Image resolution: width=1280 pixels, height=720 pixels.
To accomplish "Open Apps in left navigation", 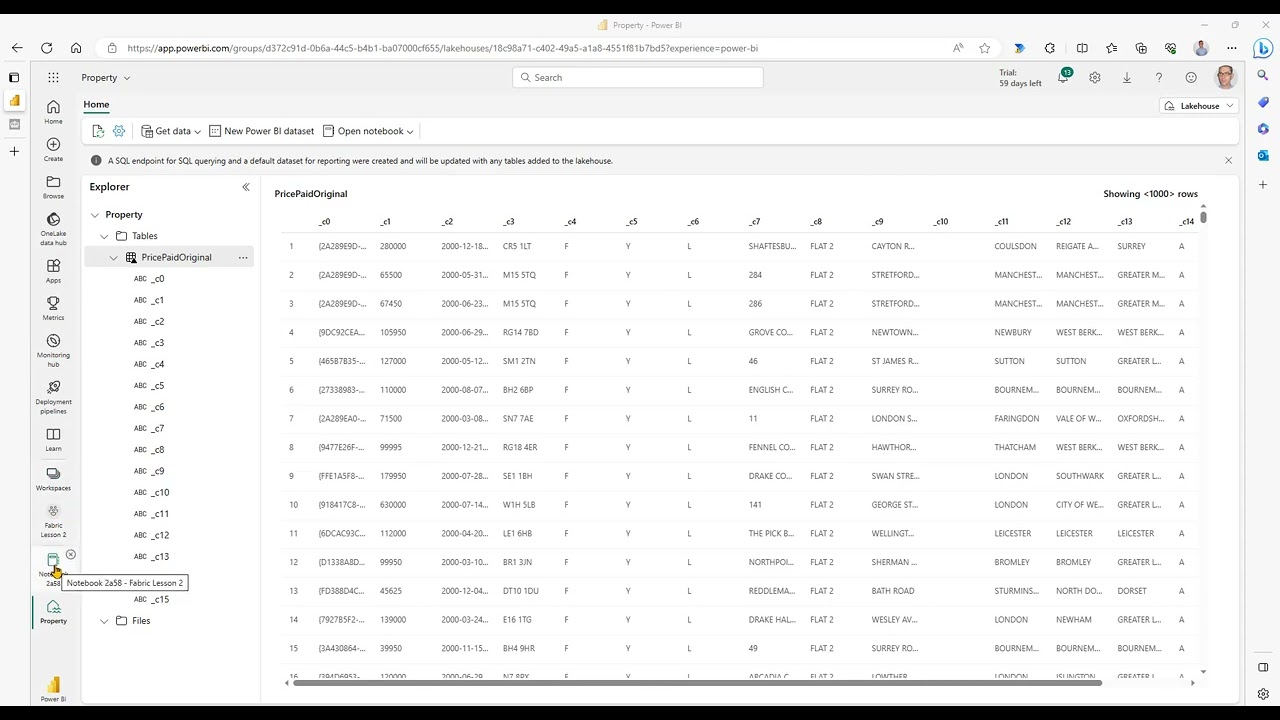I will (53, 270).
